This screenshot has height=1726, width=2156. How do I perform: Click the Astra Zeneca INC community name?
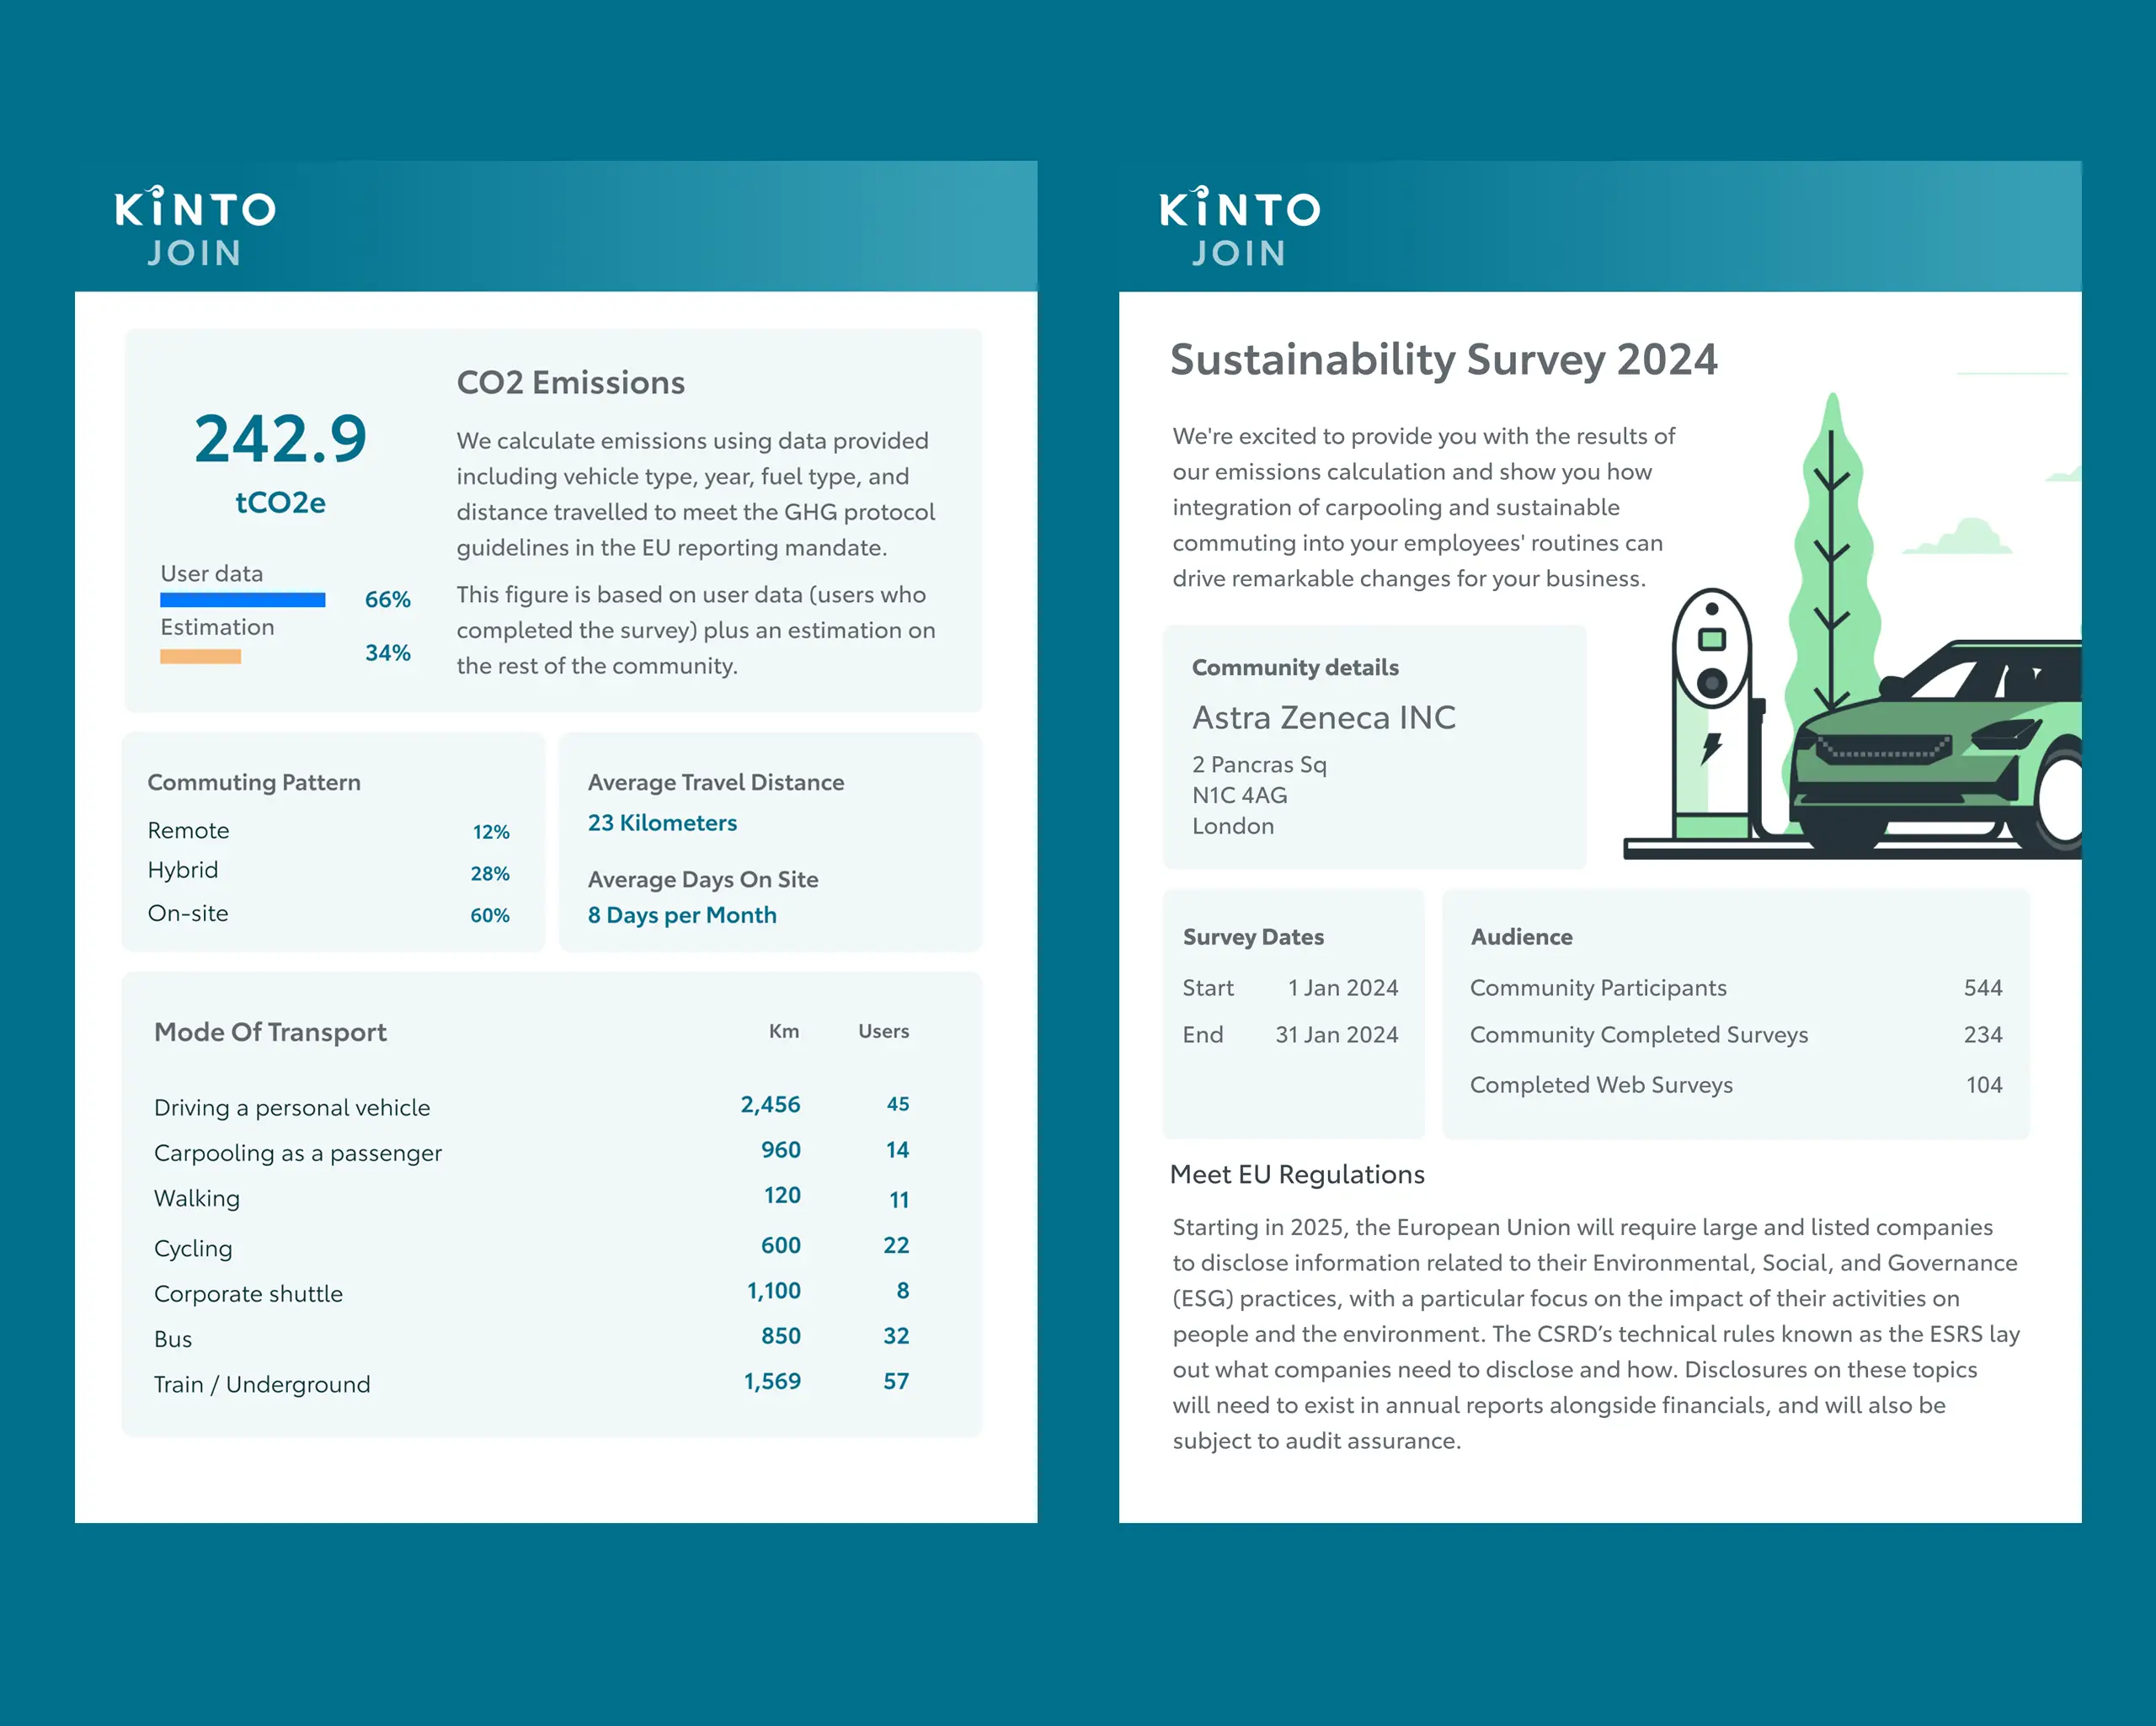click(x=1323, y=717)
